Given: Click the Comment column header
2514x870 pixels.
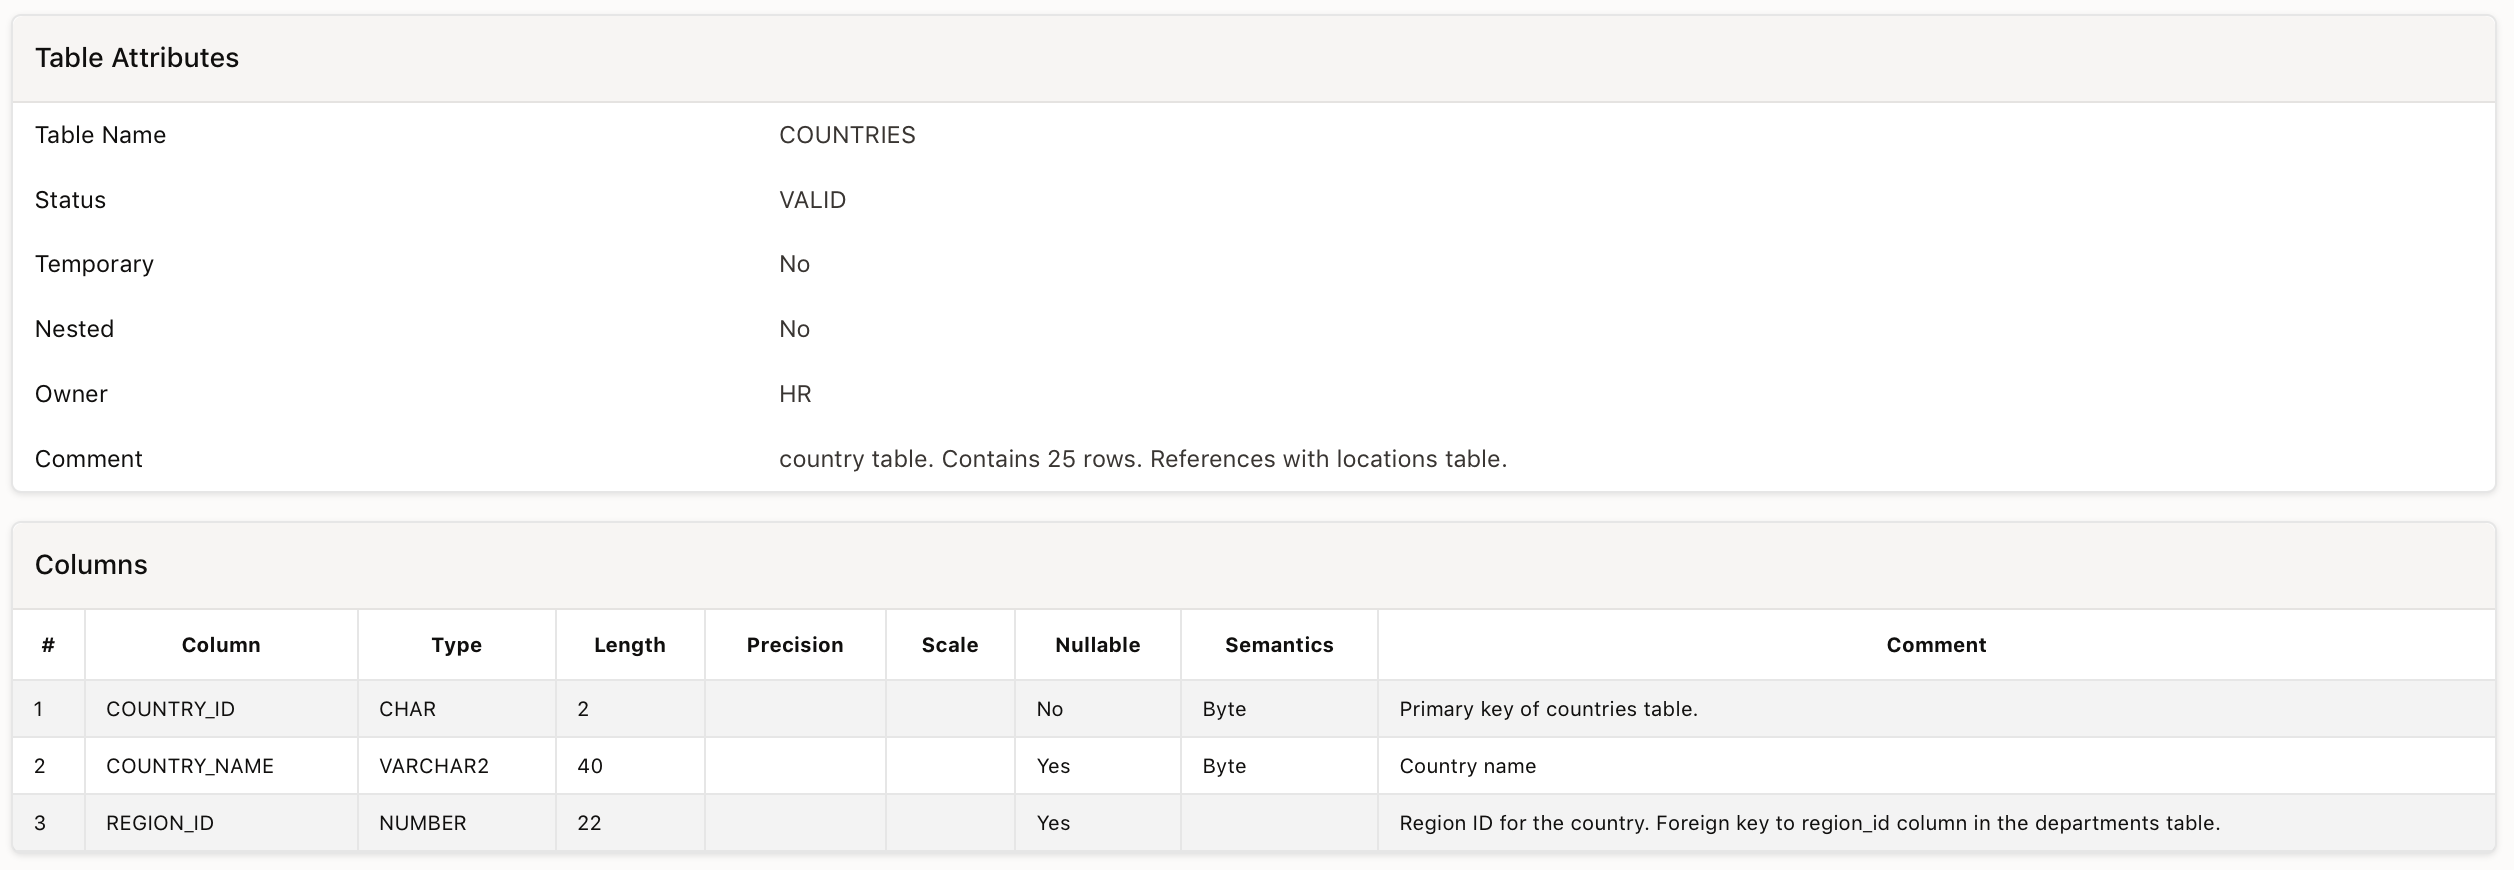Looking at the screenshot, I should click(x=1936, y=645).
